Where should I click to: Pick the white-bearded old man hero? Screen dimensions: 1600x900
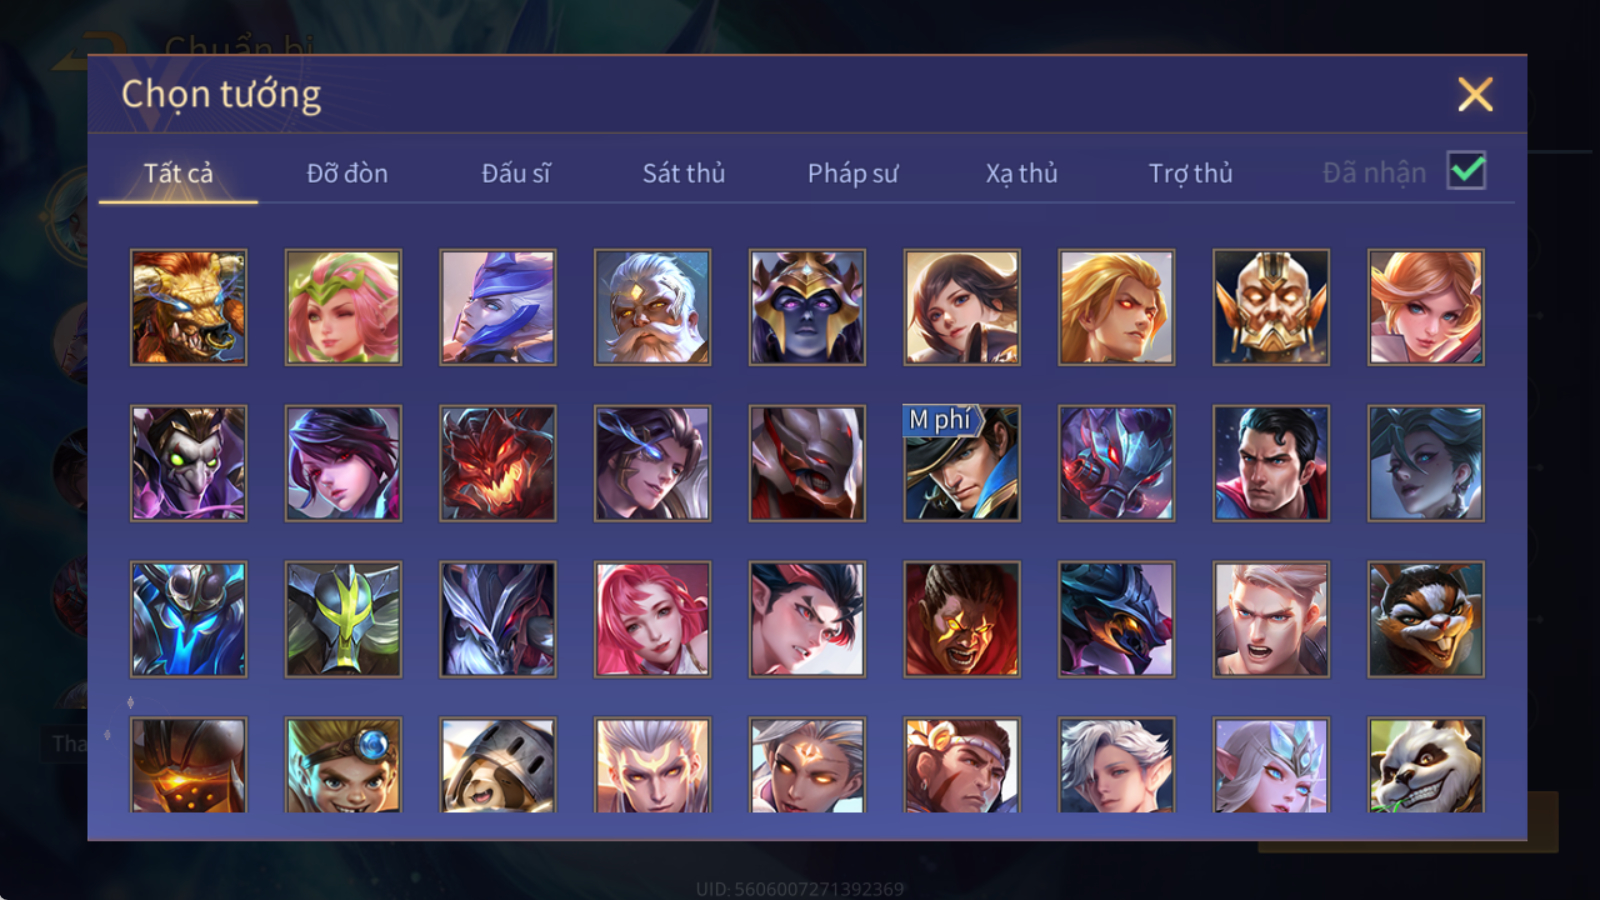point(652,307)
